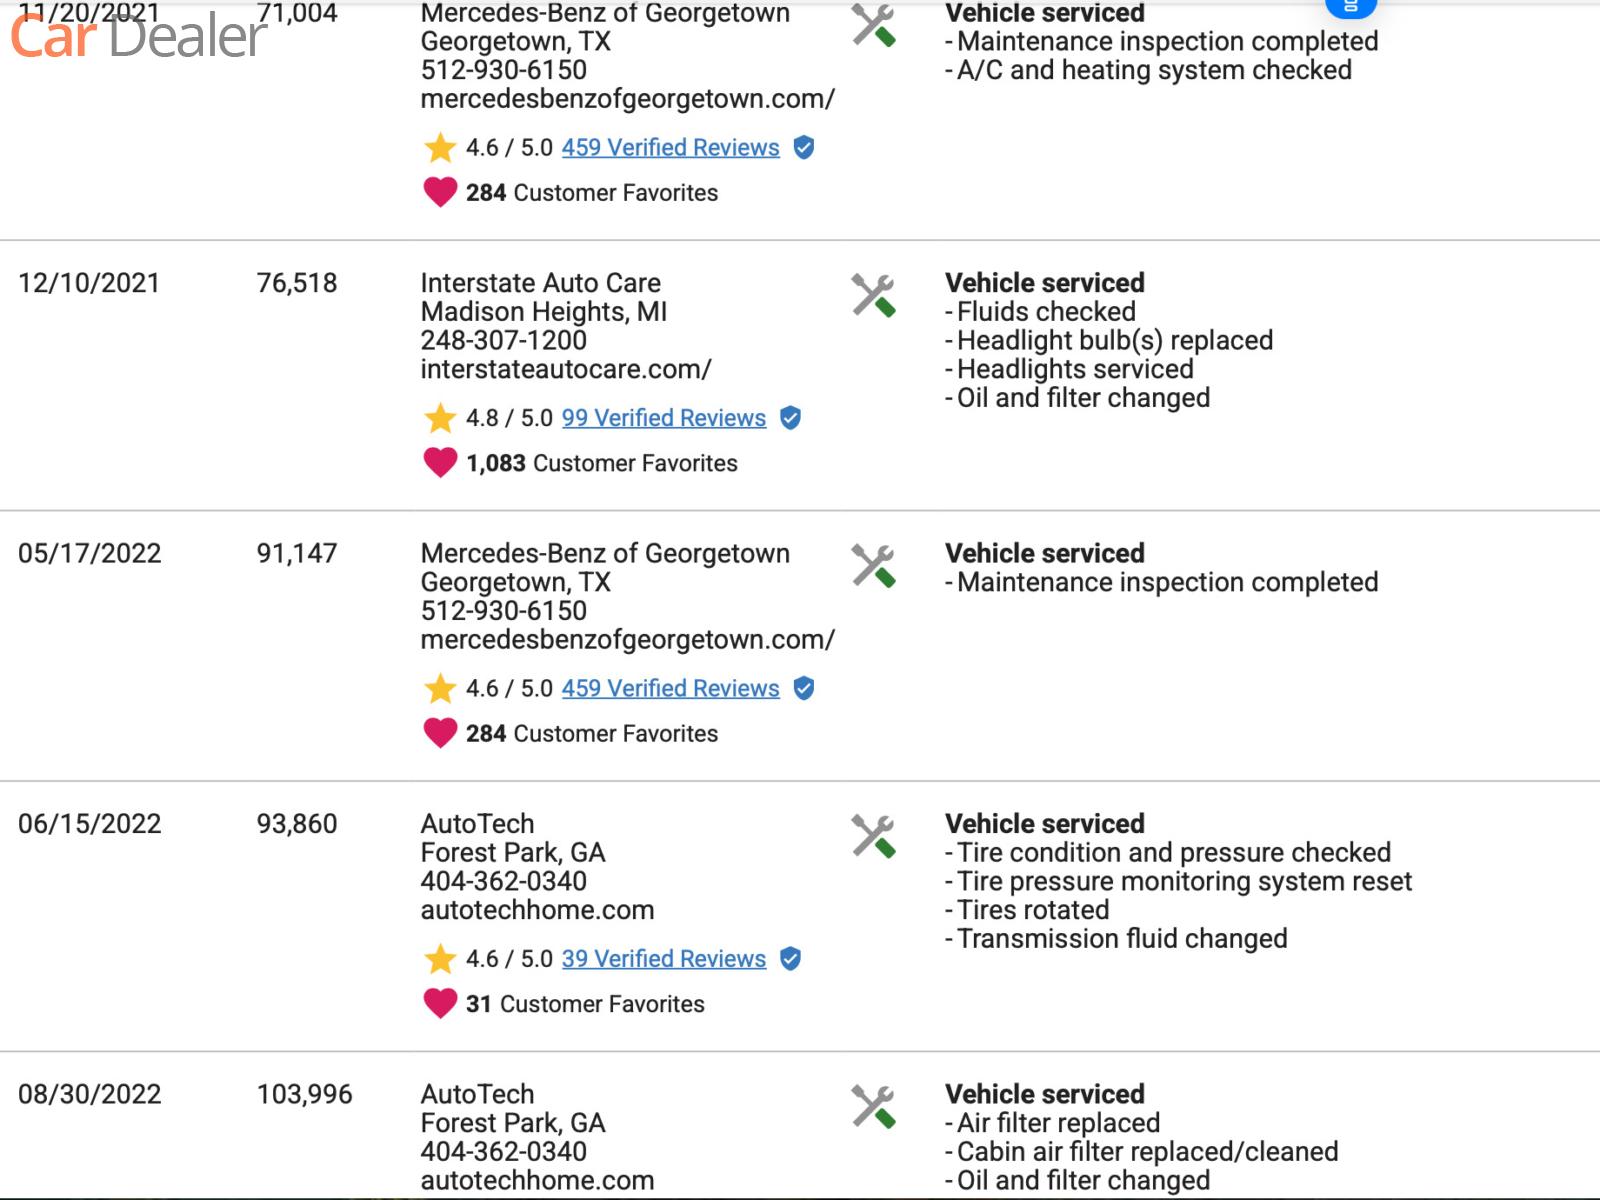Click the gold star beside Interstate Auto Care's 4.8 rating
This screenshot has width=1600, height=1200.
tap(440, 418)
